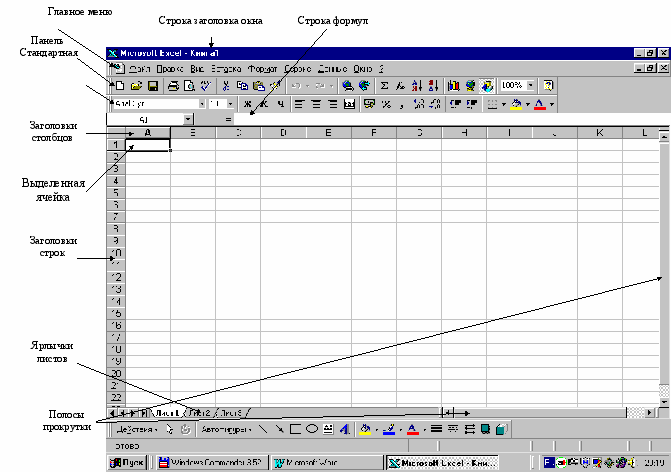Print the sheet with the printer icon
The height and width of the screenshot is (472, 671).
click(x=173, y=86)
